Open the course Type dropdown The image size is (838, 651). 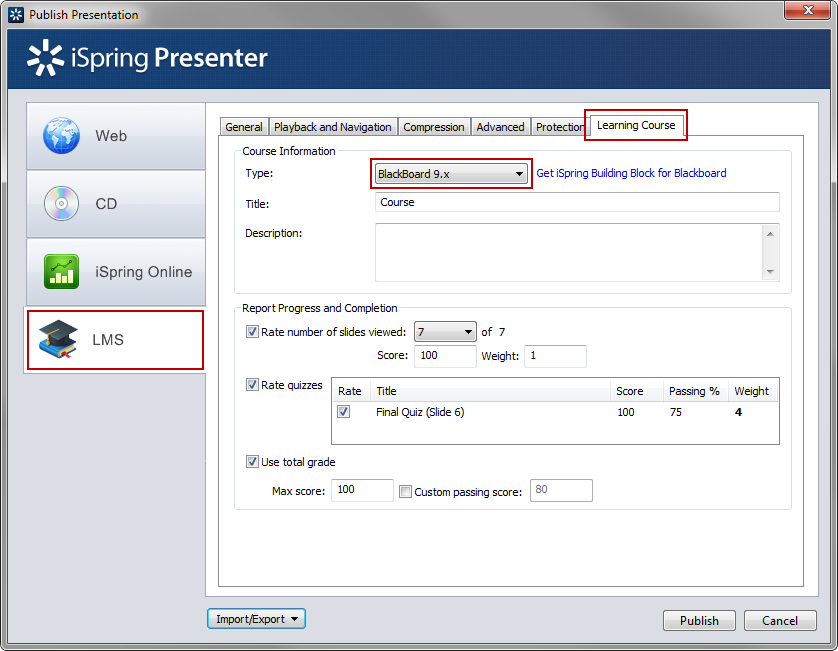tap(451, 174)
